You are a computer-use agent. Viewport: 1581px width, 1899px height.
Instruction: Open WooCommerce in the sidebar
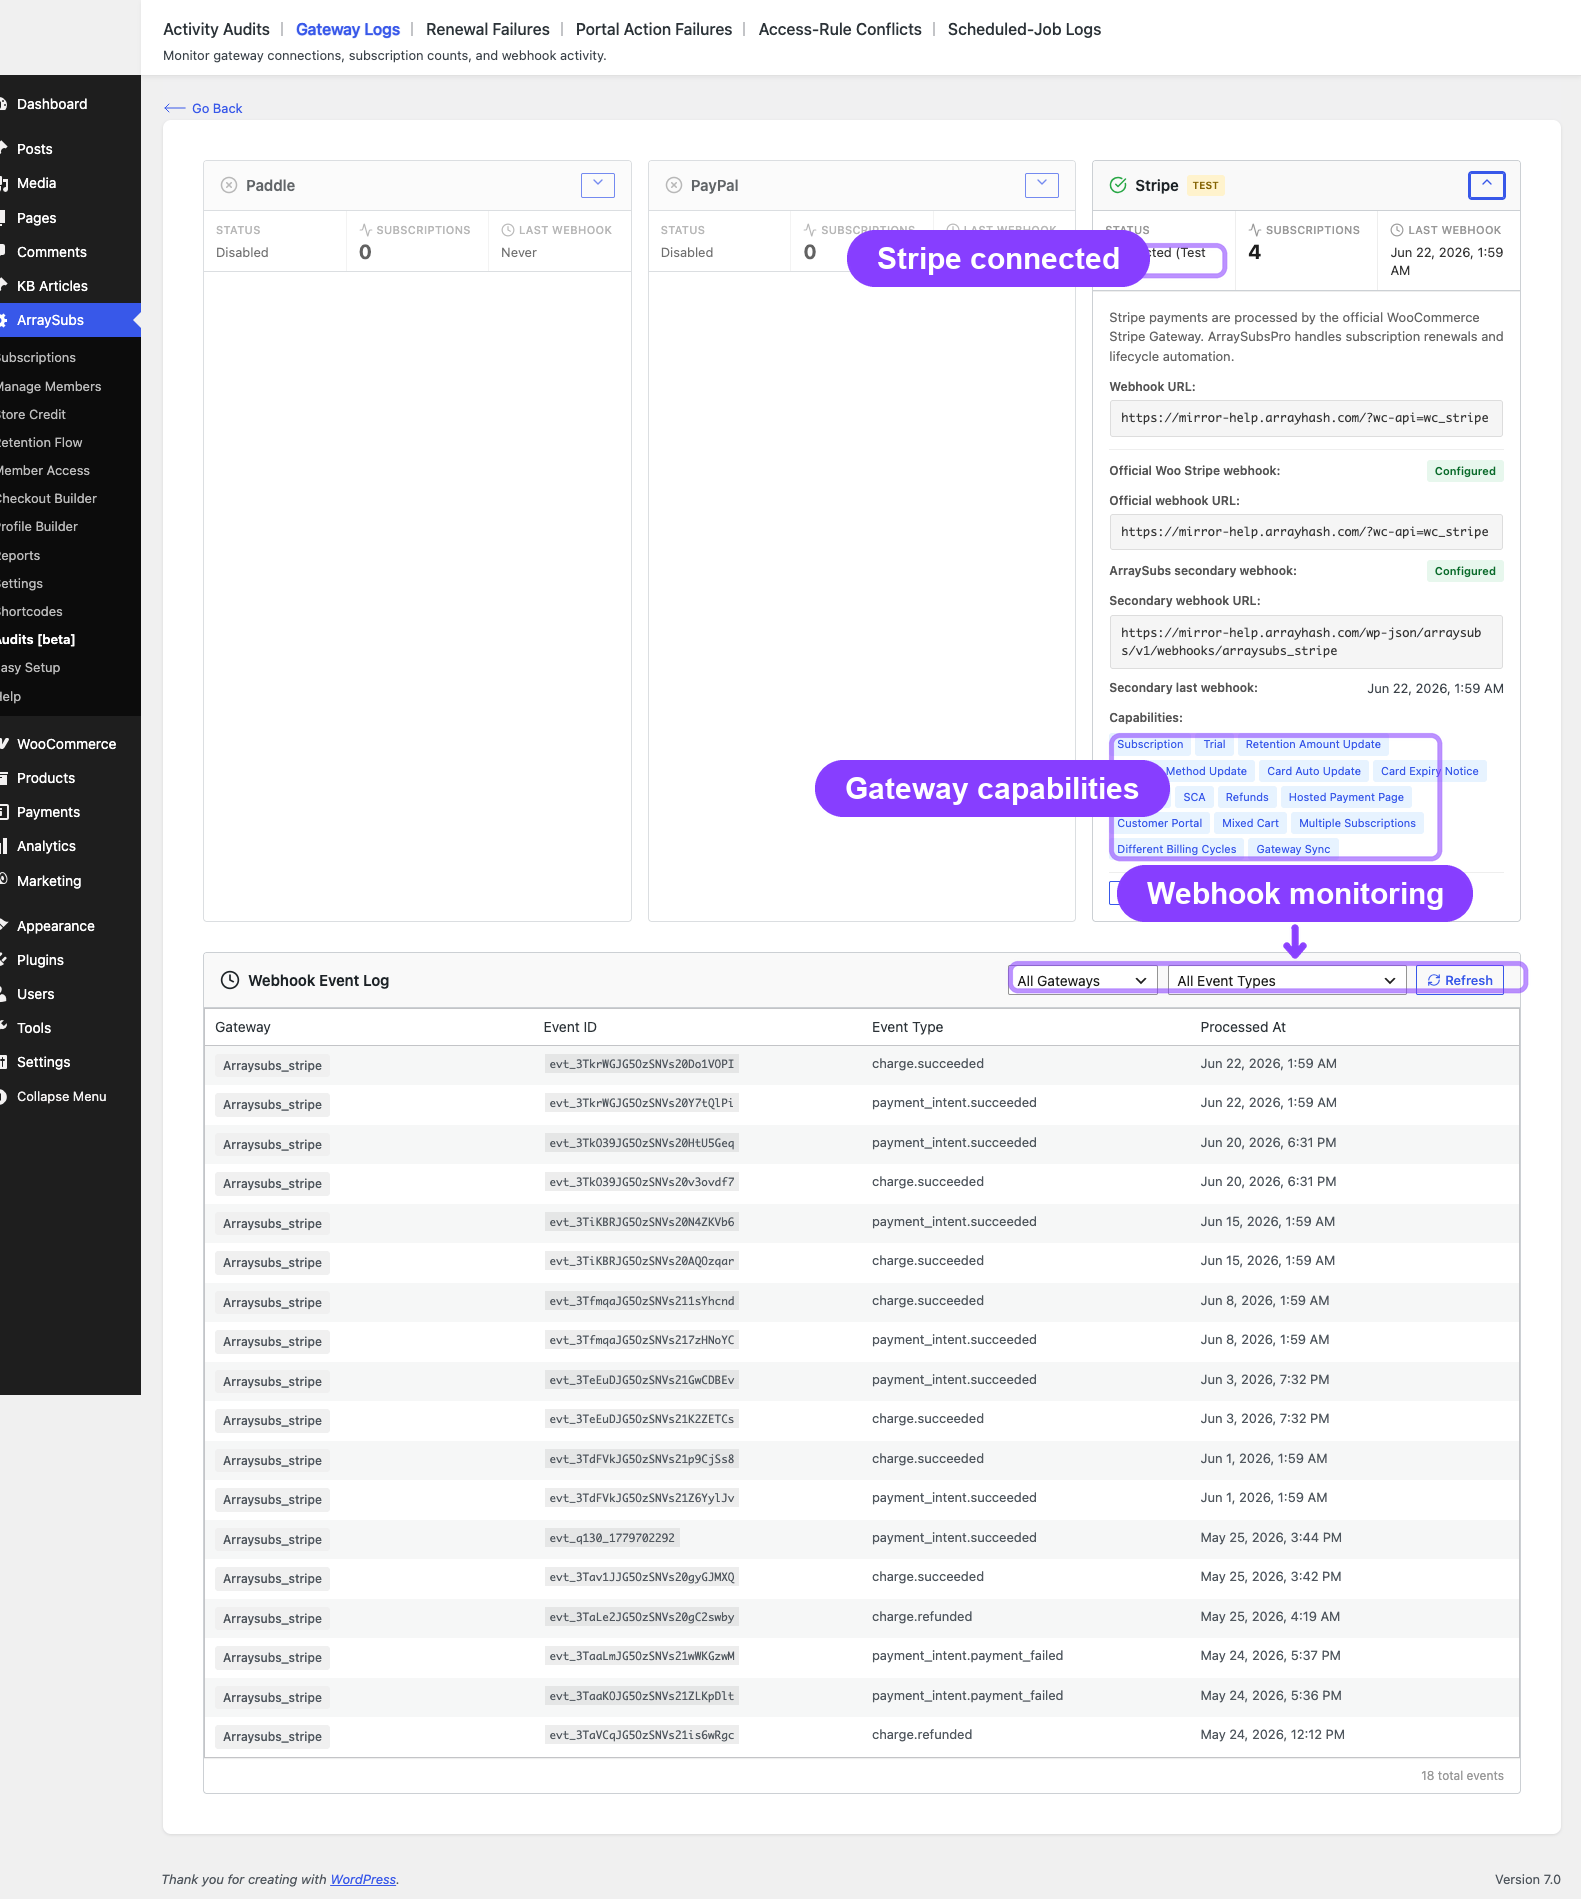tap(70, 744)
